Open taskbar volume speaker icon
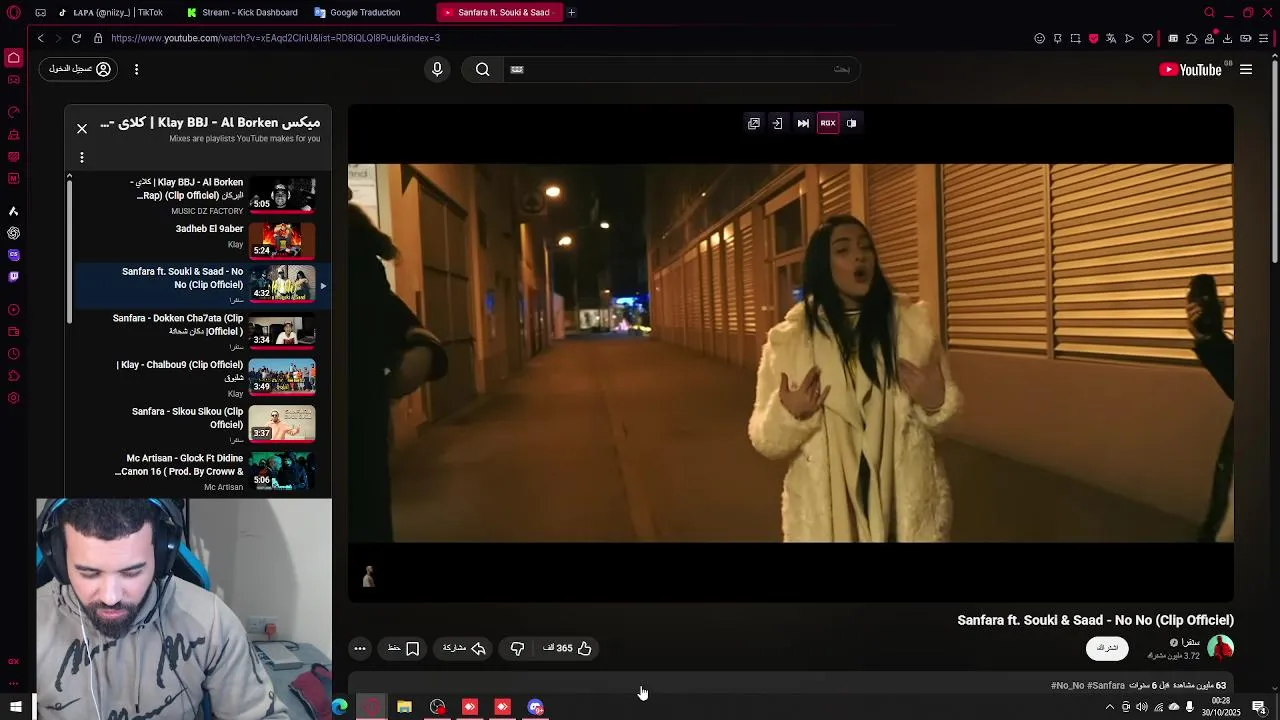 [x=1142, y=707]
